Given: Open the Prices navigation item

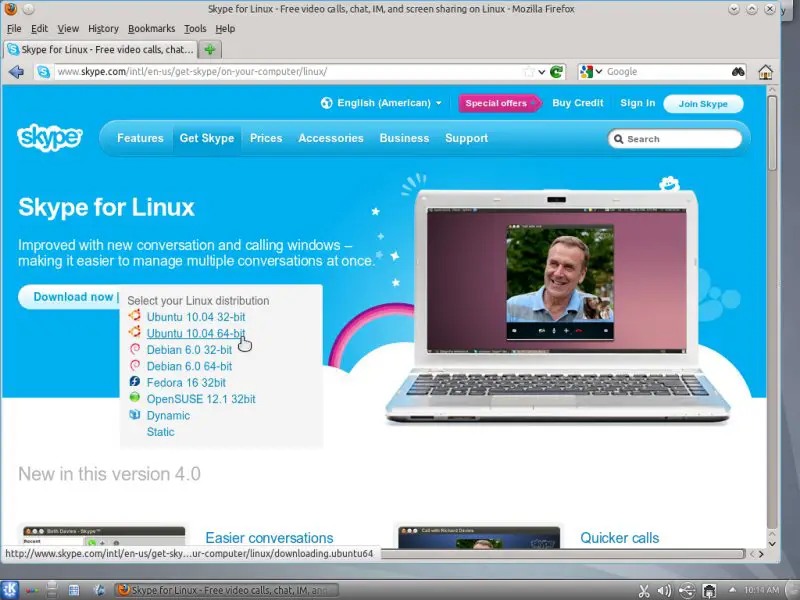Looking at the screenshot, I should pyautogui.click(x=266, y=138).
